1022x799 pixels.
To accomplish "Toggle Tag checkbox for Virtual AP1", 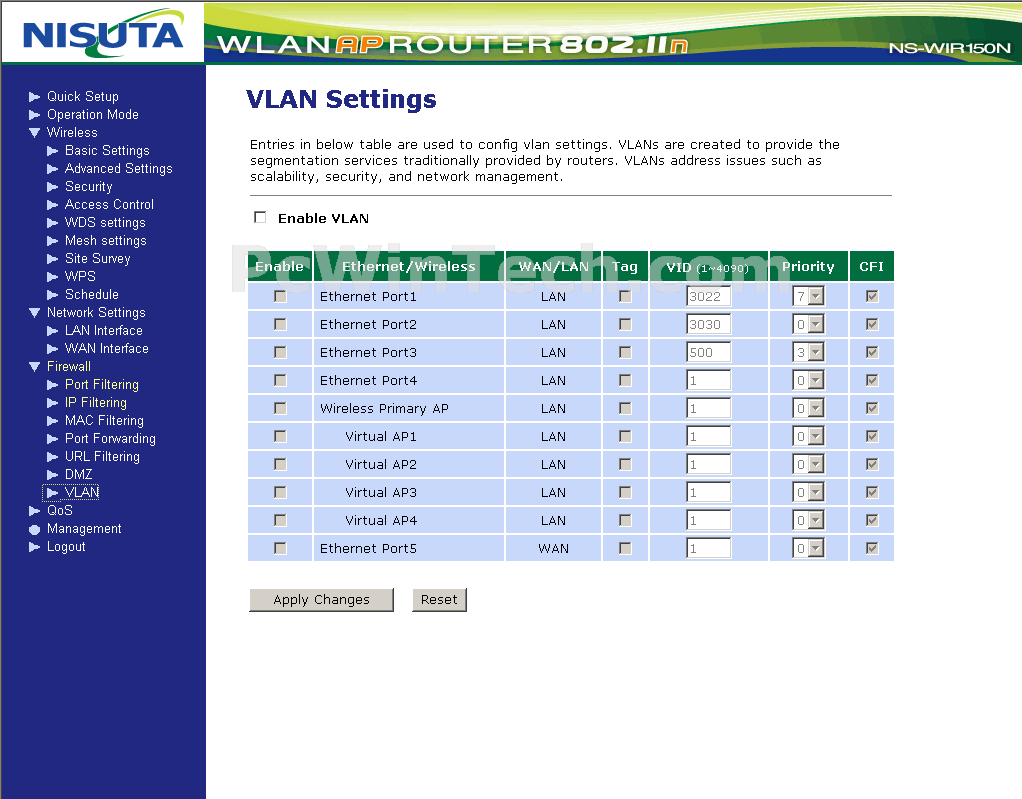I will pyautogui.click(x=625, y=436).
